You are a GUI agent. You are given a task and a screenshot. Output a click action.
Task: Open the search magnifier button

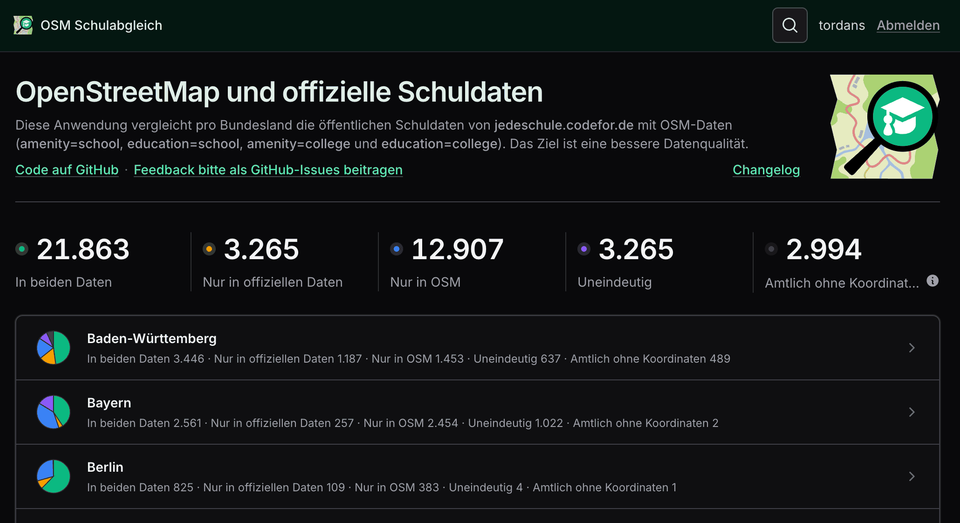tap(789, 25)
